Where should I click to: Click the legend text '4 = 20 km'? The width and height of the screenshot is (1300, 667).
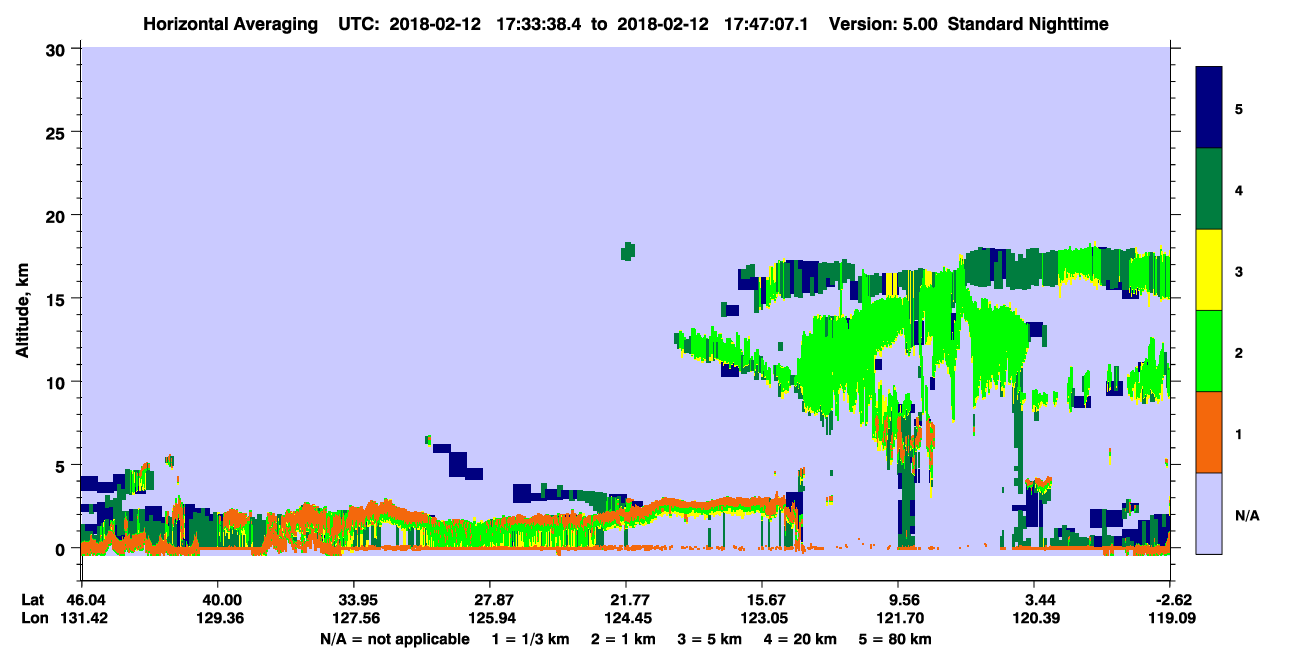pos(802,639)
